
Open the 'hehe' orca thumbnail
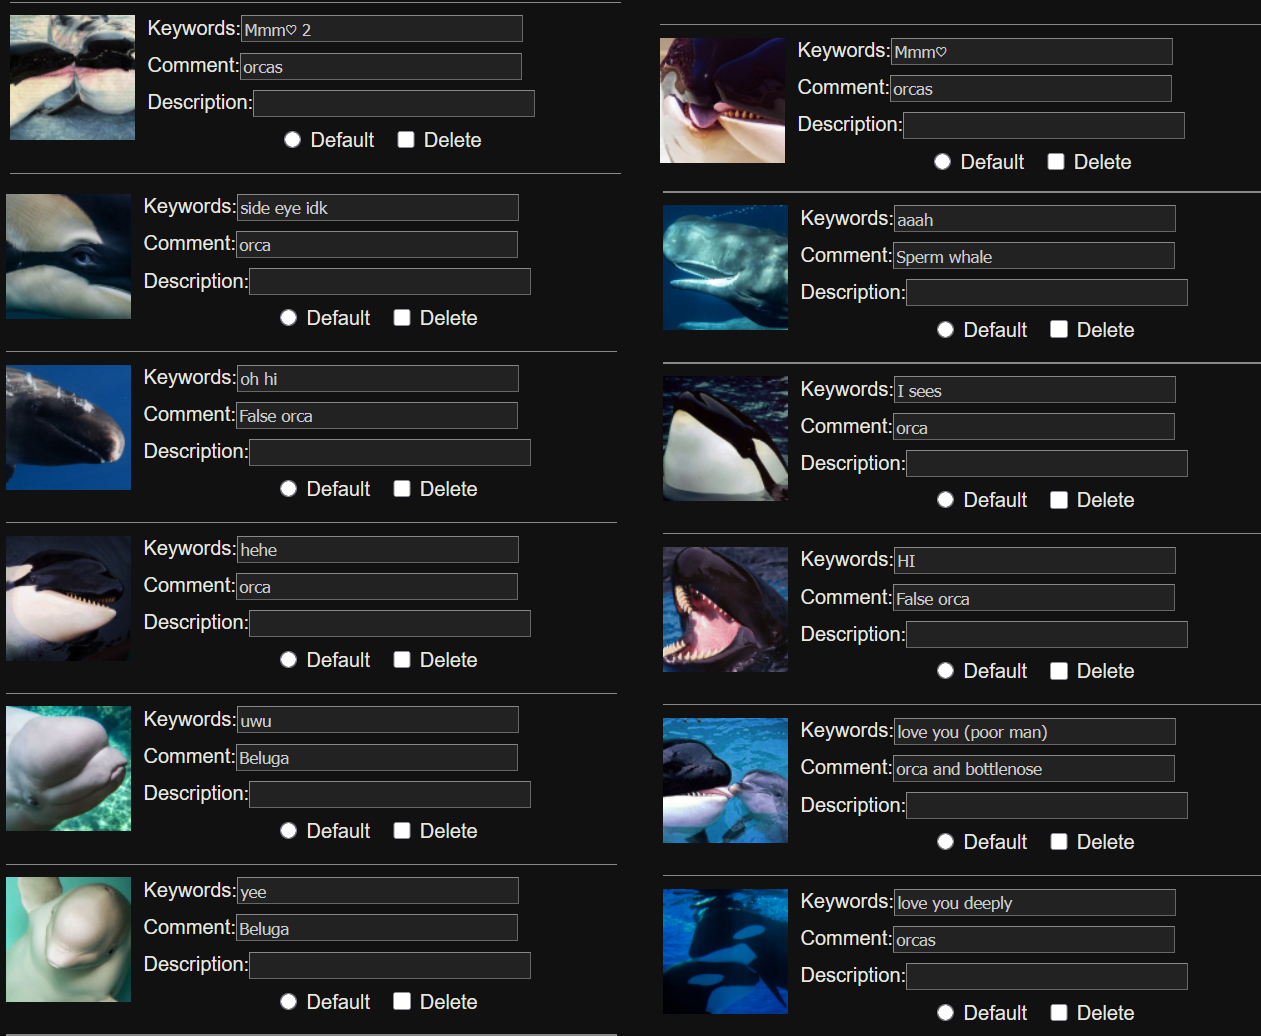coord(68,598)
